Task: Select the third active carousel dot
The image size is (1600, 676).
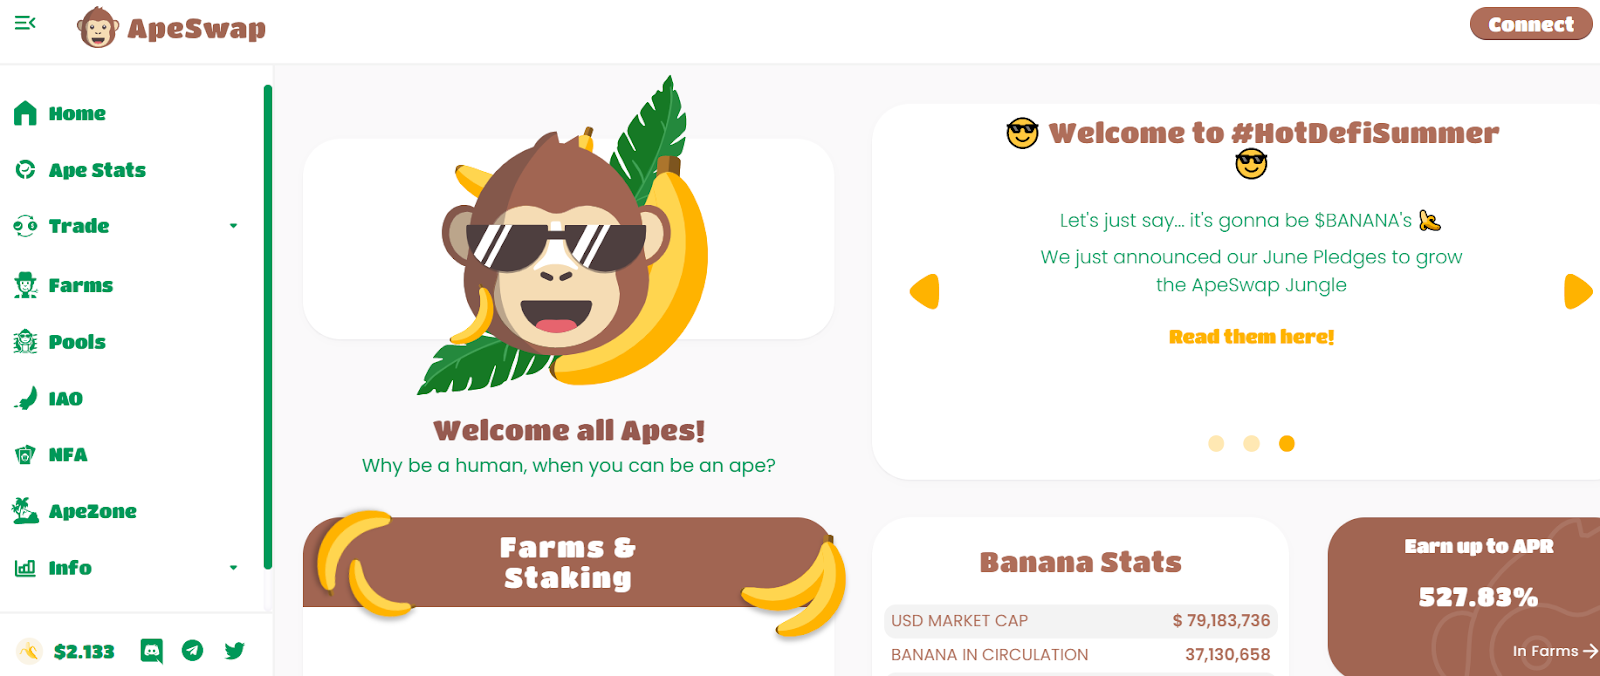Action: point(1287,443)
